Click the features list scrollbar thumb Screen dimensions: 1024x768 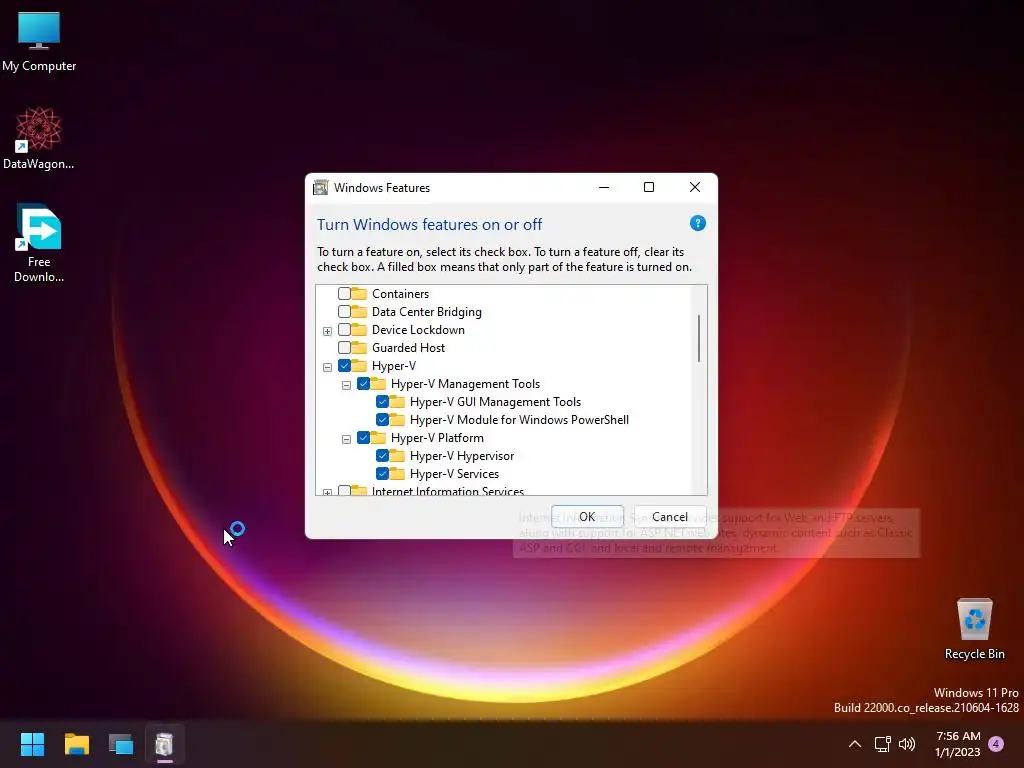(699, 338)
